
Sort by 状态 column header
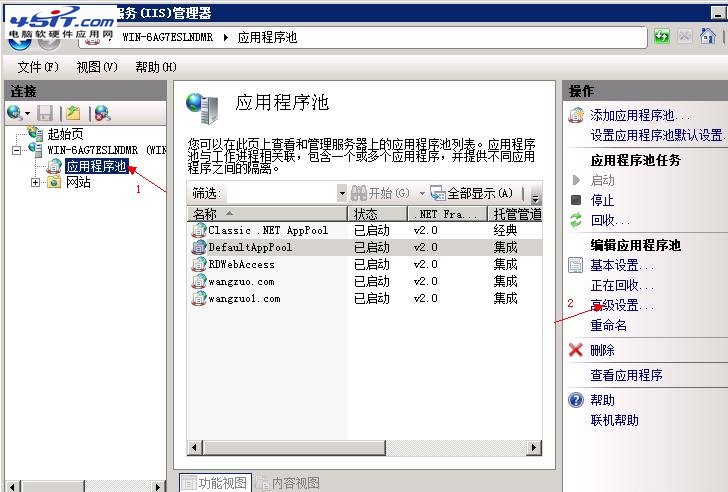(x=377, y=214)
